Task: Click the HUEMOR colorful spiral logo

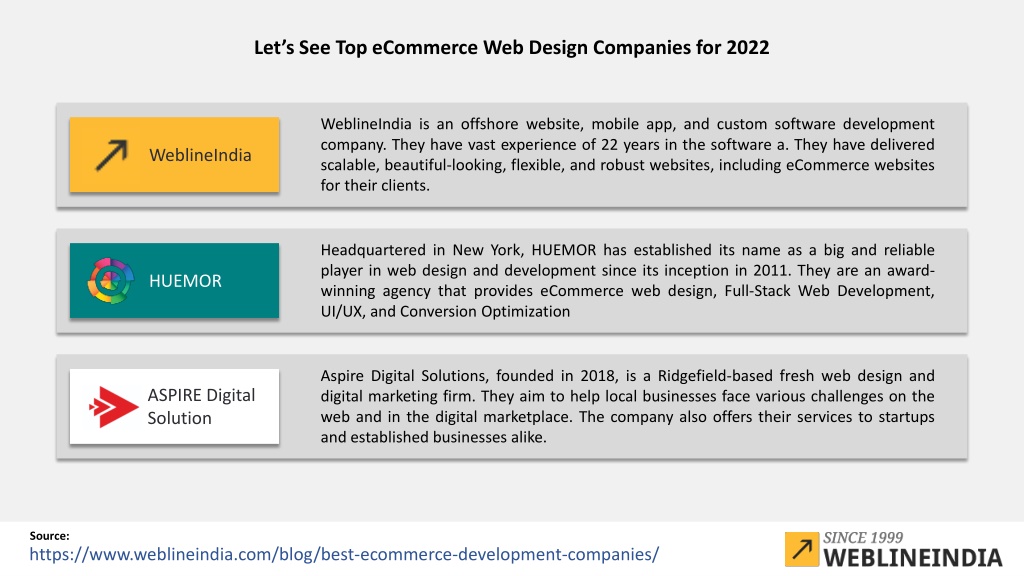Action: [x=110, y=281]
